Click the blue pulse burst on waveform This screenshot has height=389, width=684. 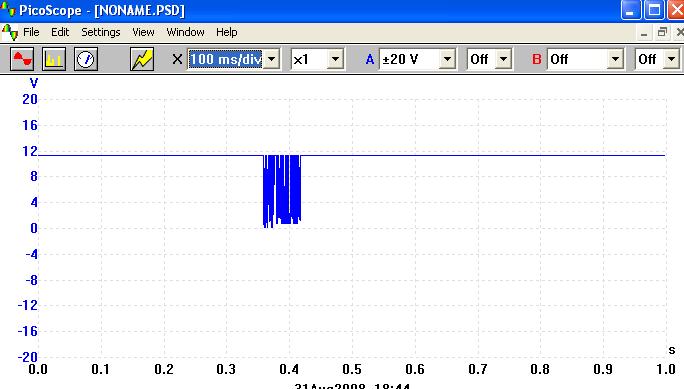[x=282, y=191]
